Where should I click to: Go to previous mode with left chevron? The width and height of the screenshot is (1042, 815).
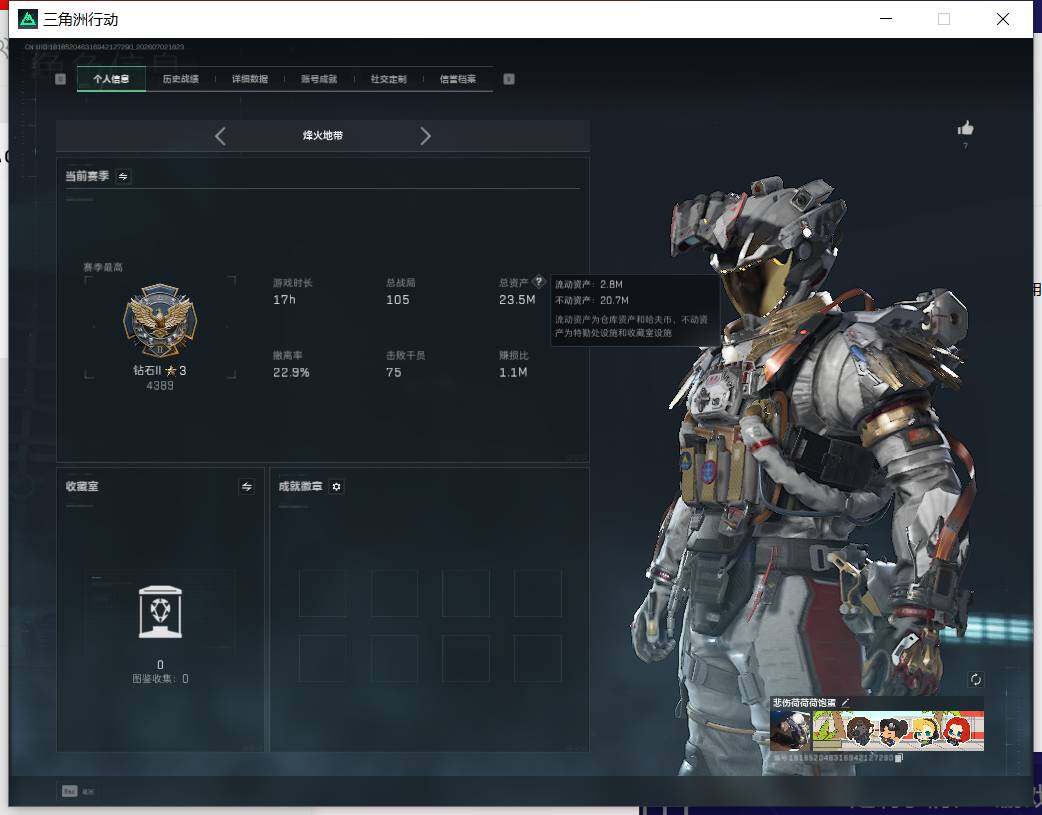221,136
